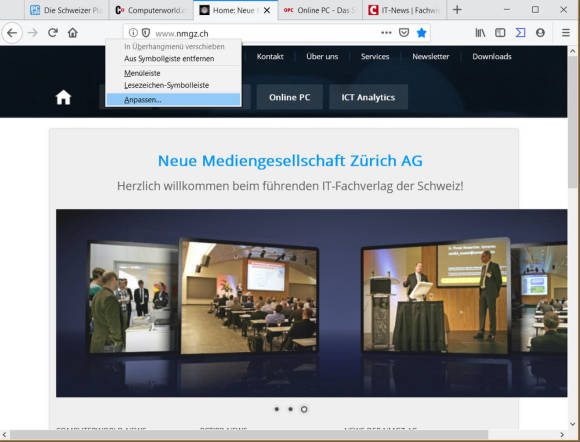Click the blue Sigma extension icon
Viewport: 580px width, 442px height.
coord(520,33)
